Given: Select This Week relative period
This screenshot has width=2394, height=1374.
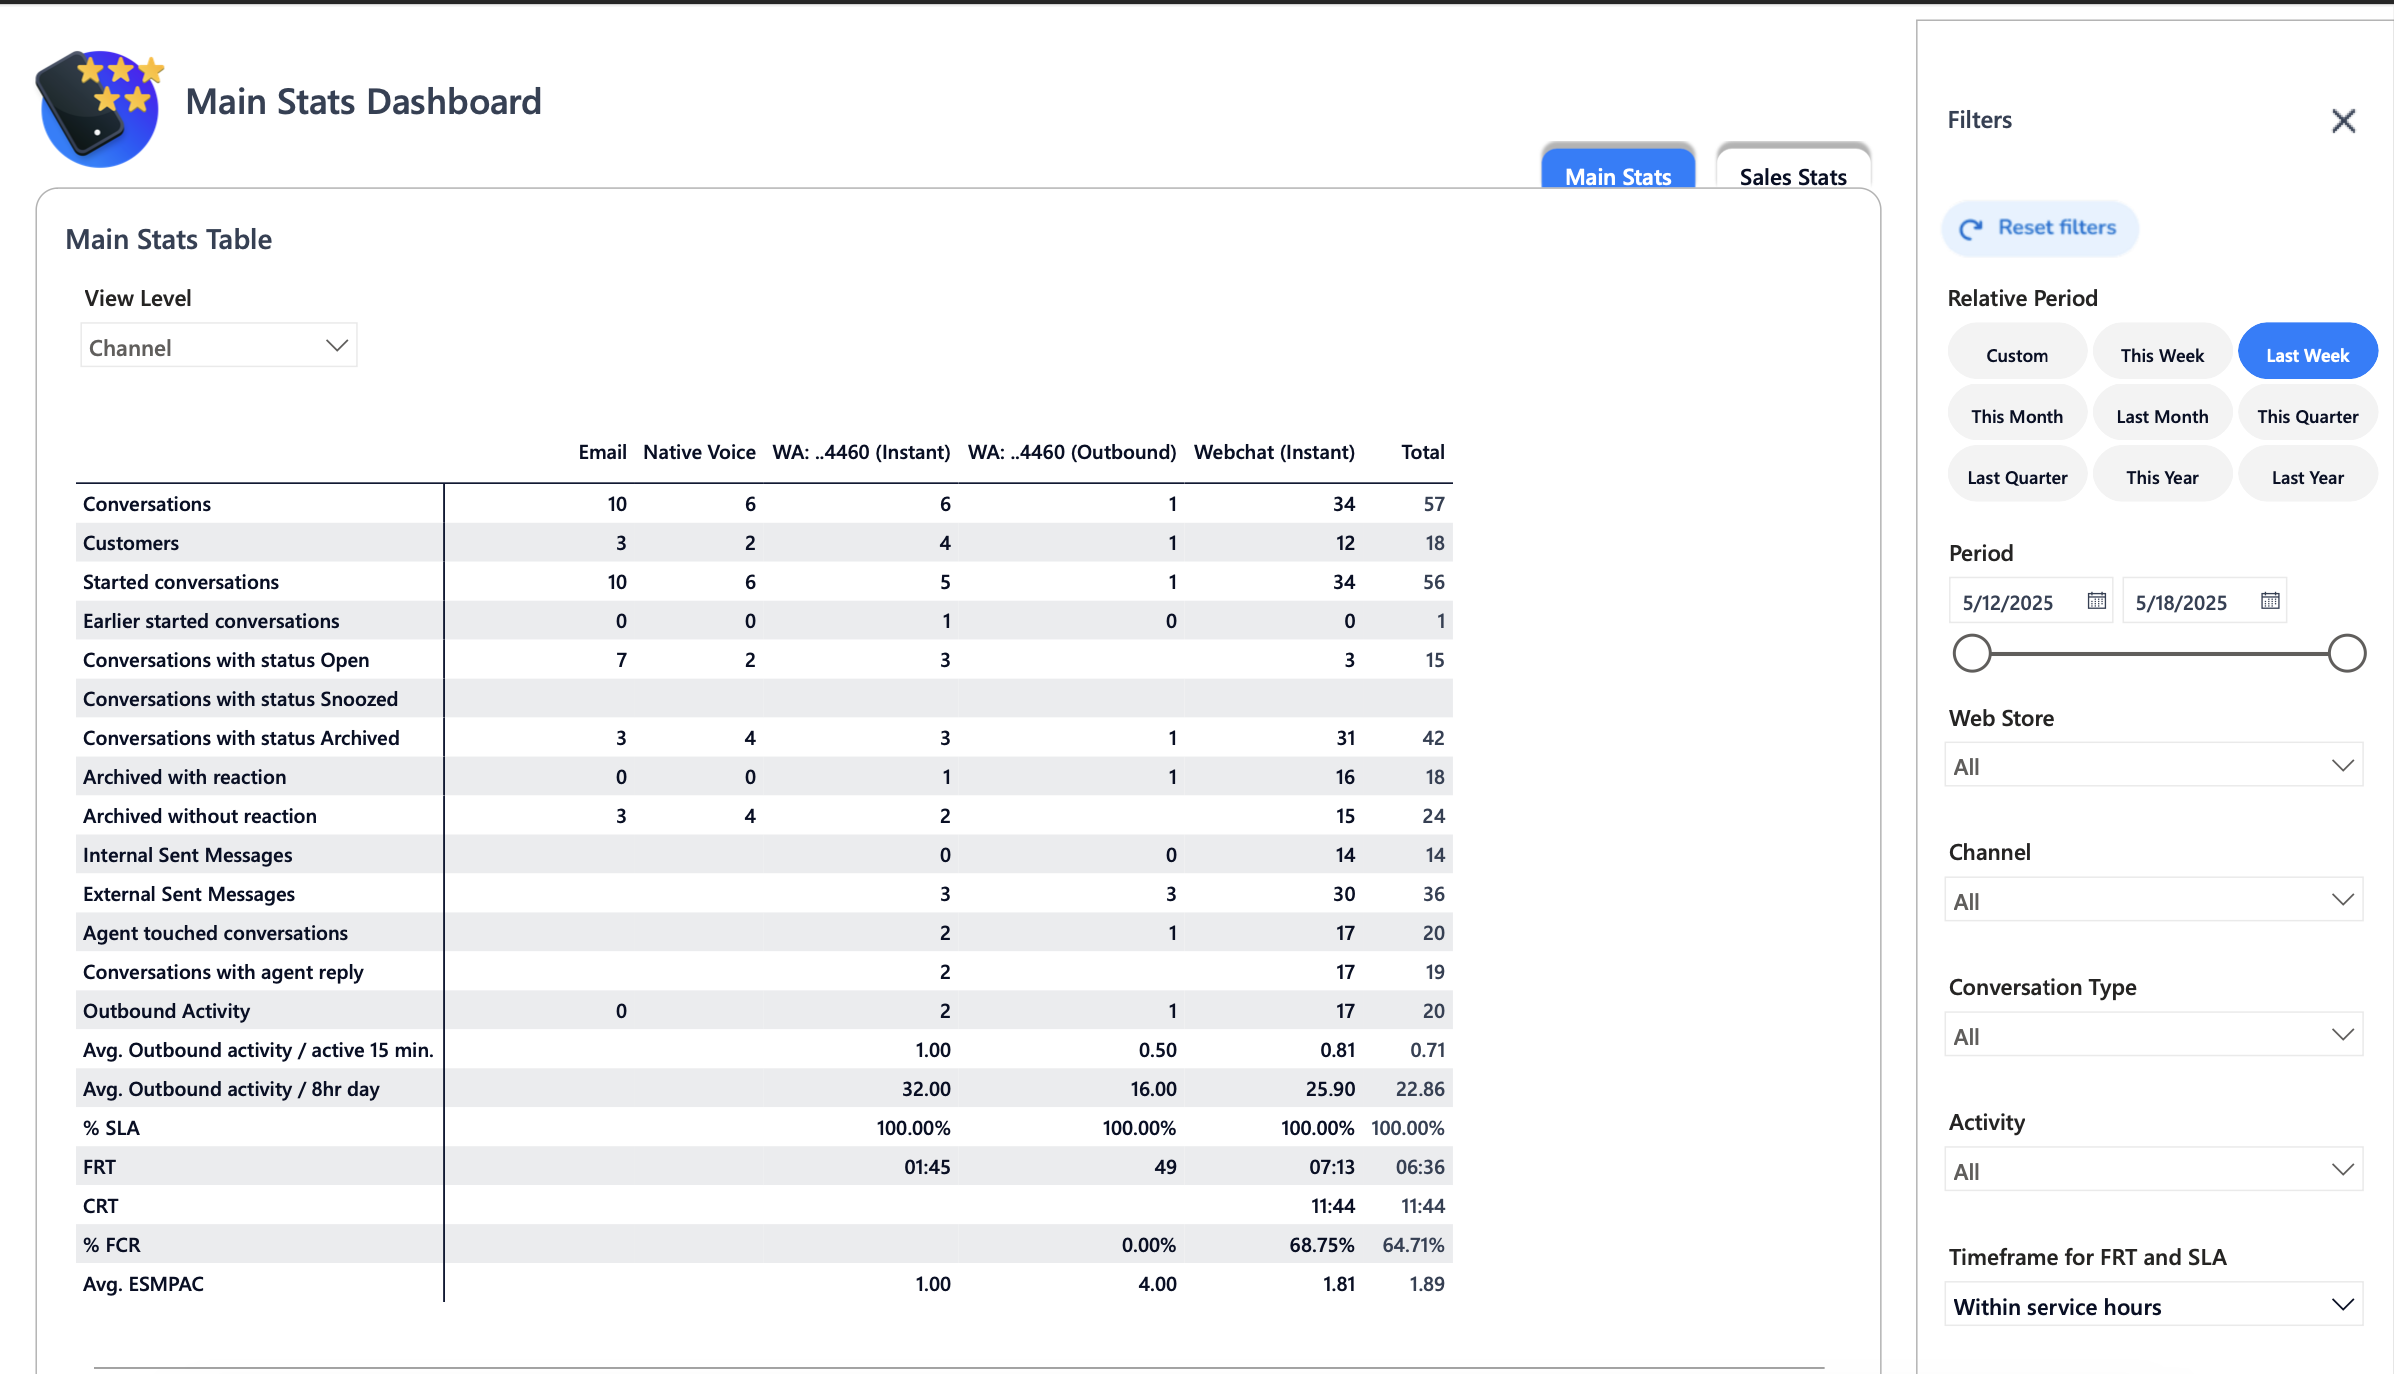Looking at the screenshot, I should tap(2161, 355).
